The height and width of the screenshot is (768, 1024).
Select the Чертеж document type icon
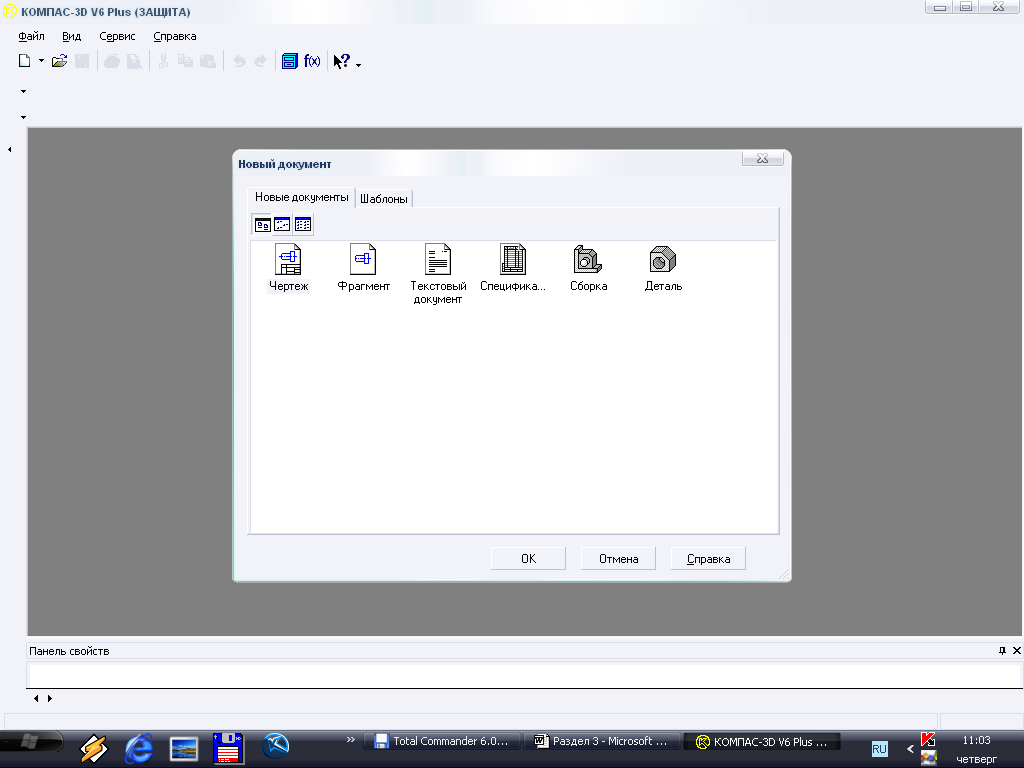(288, 260)
